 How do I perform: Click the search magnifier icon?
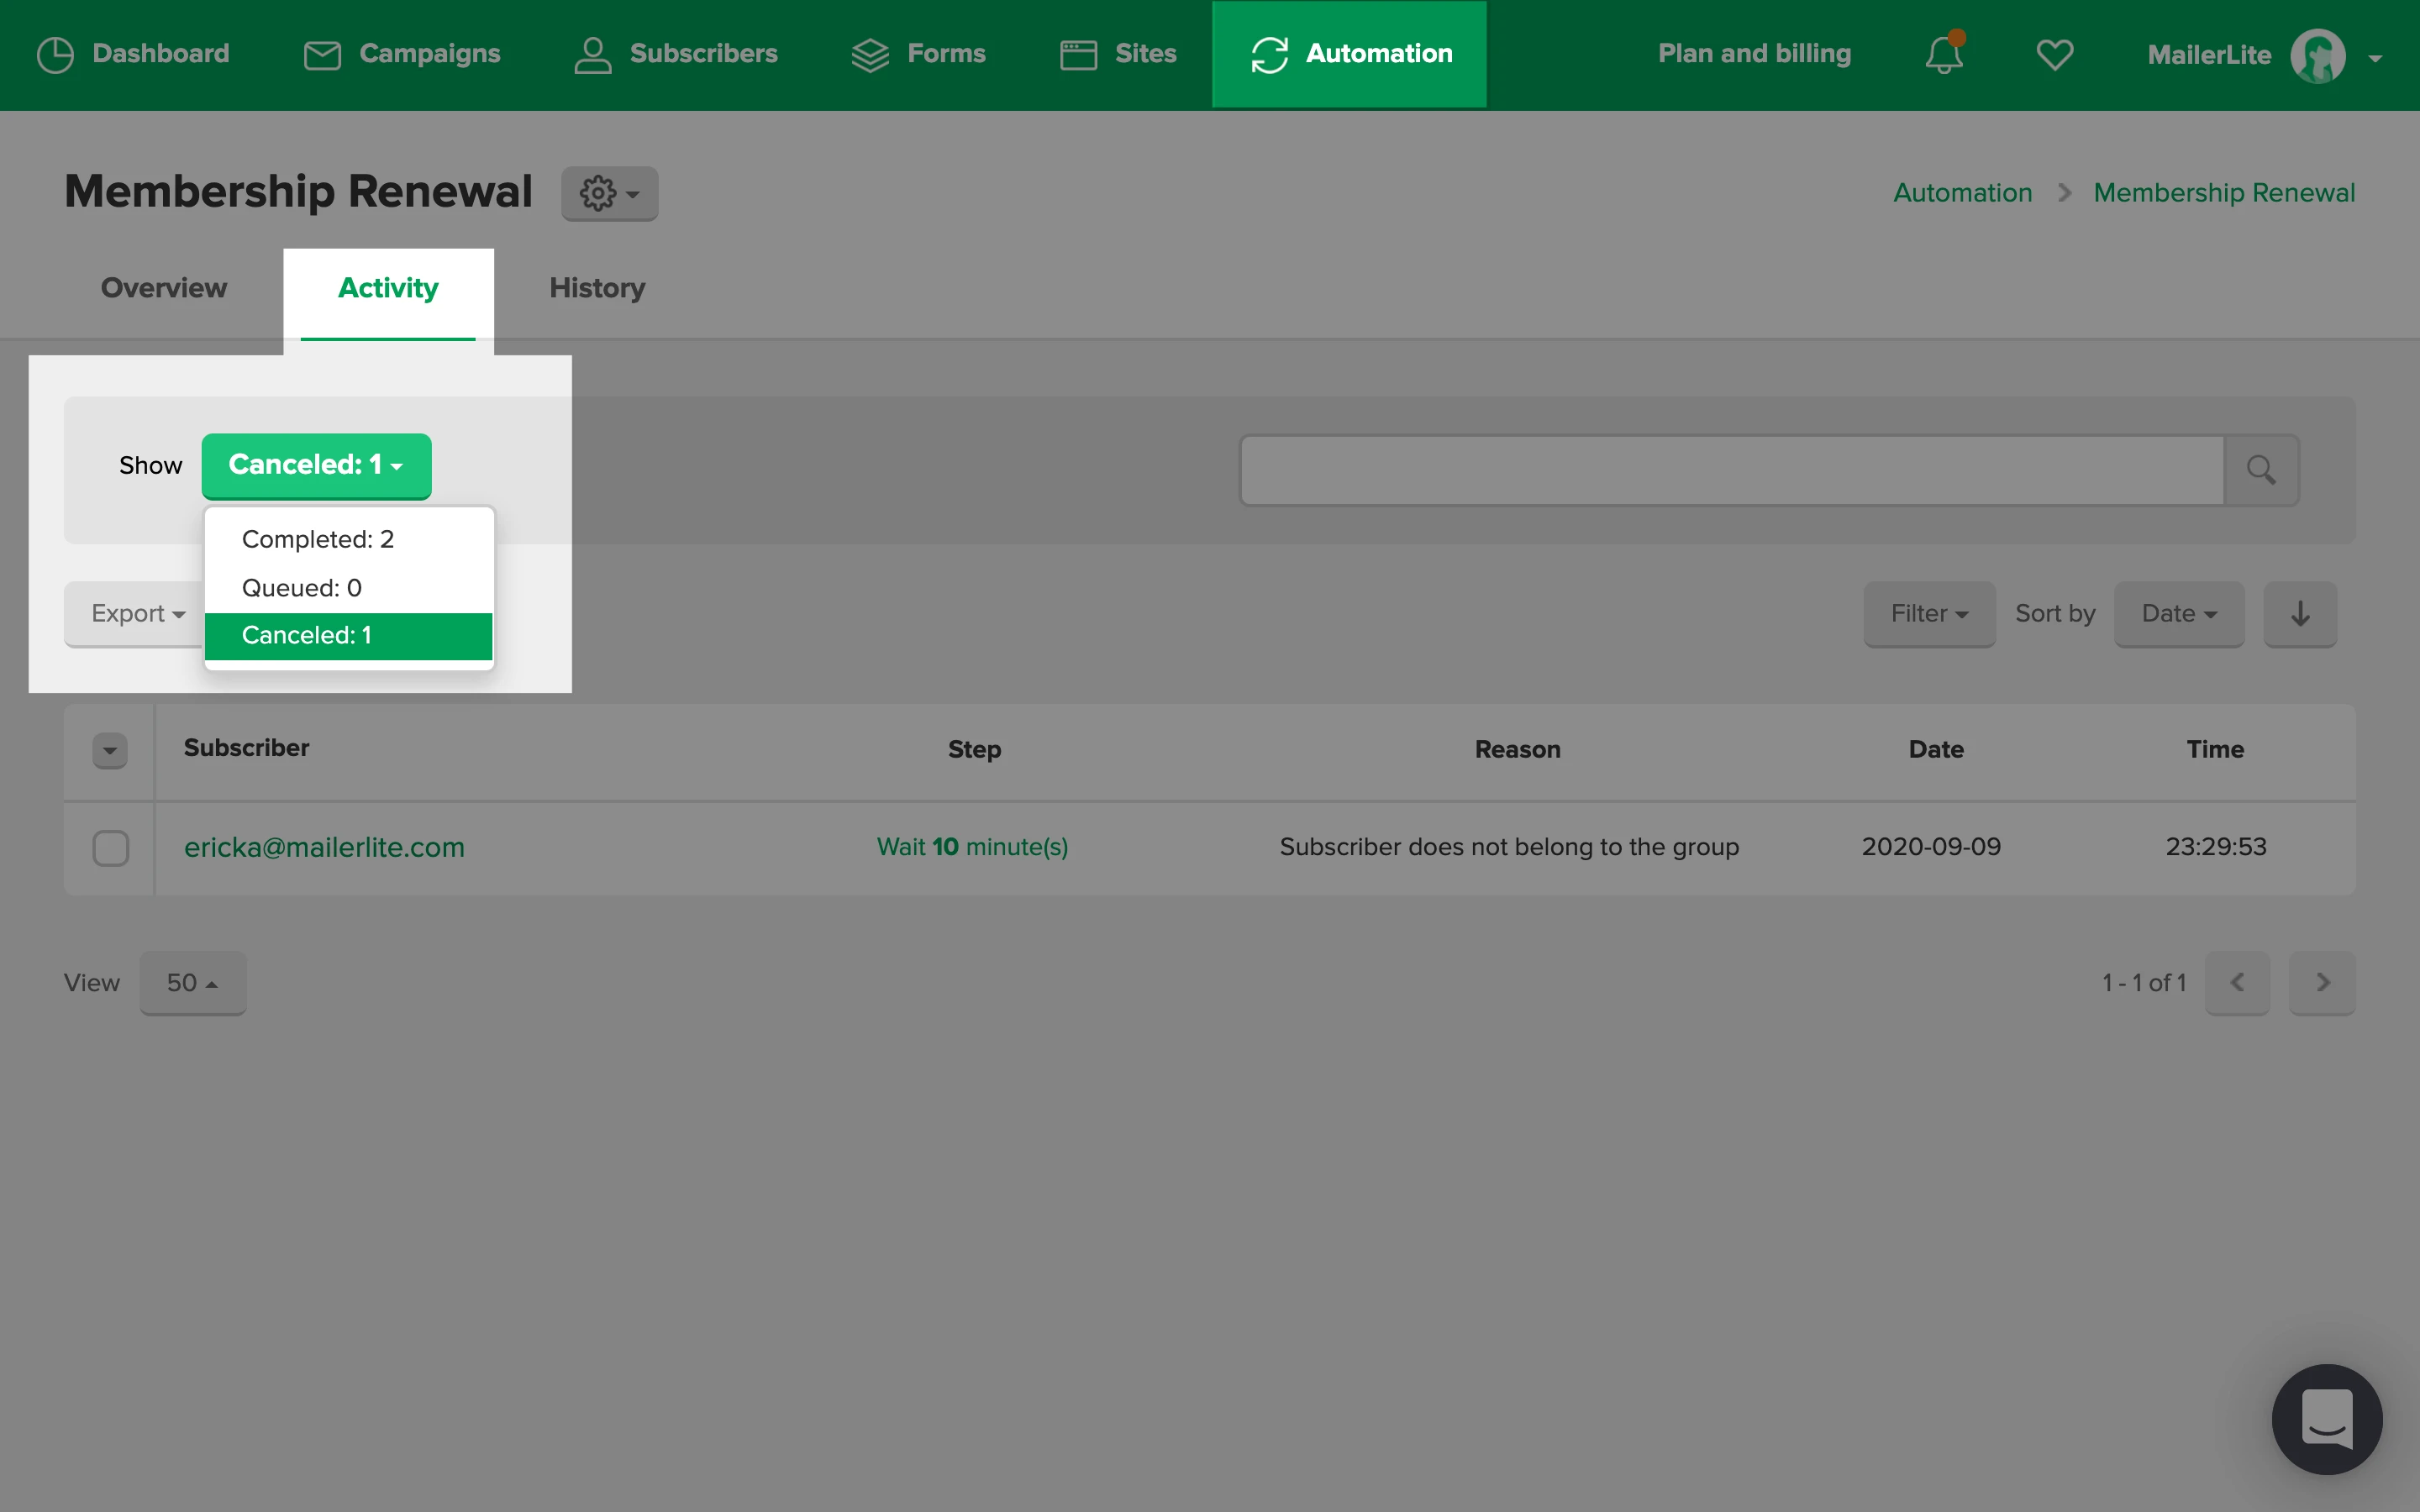pos(2261,470)
